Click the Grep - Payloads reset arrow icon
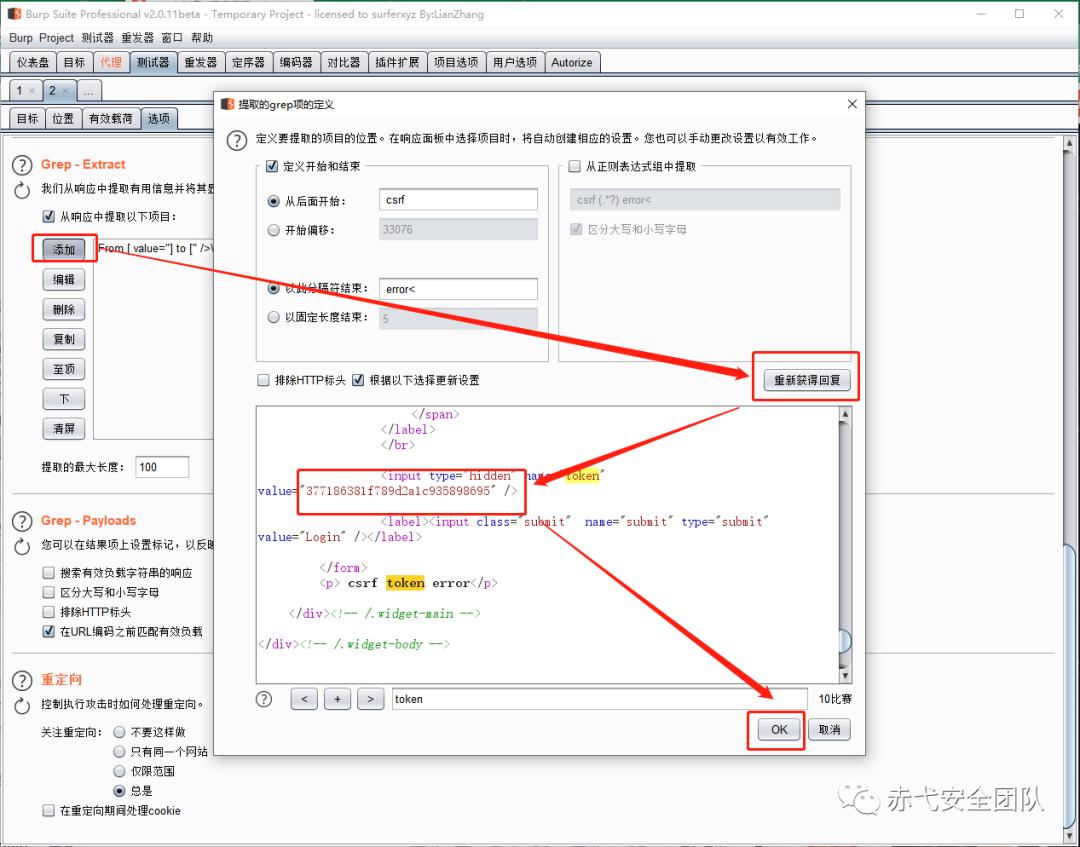This screenshot has height=847, width=1080. 22,547
